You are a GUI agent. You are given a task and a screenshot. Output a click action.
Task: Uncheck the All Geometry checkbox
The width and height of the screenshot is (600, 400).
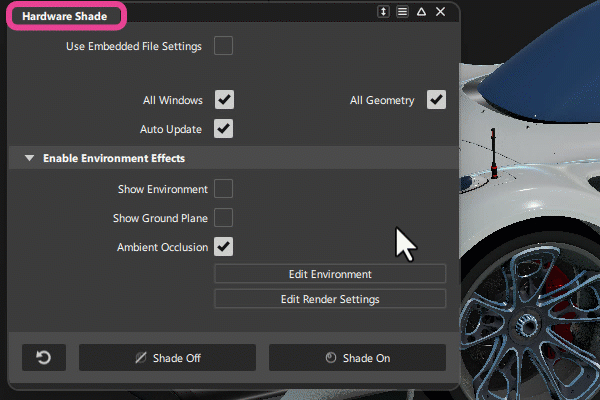coord(436,100)
